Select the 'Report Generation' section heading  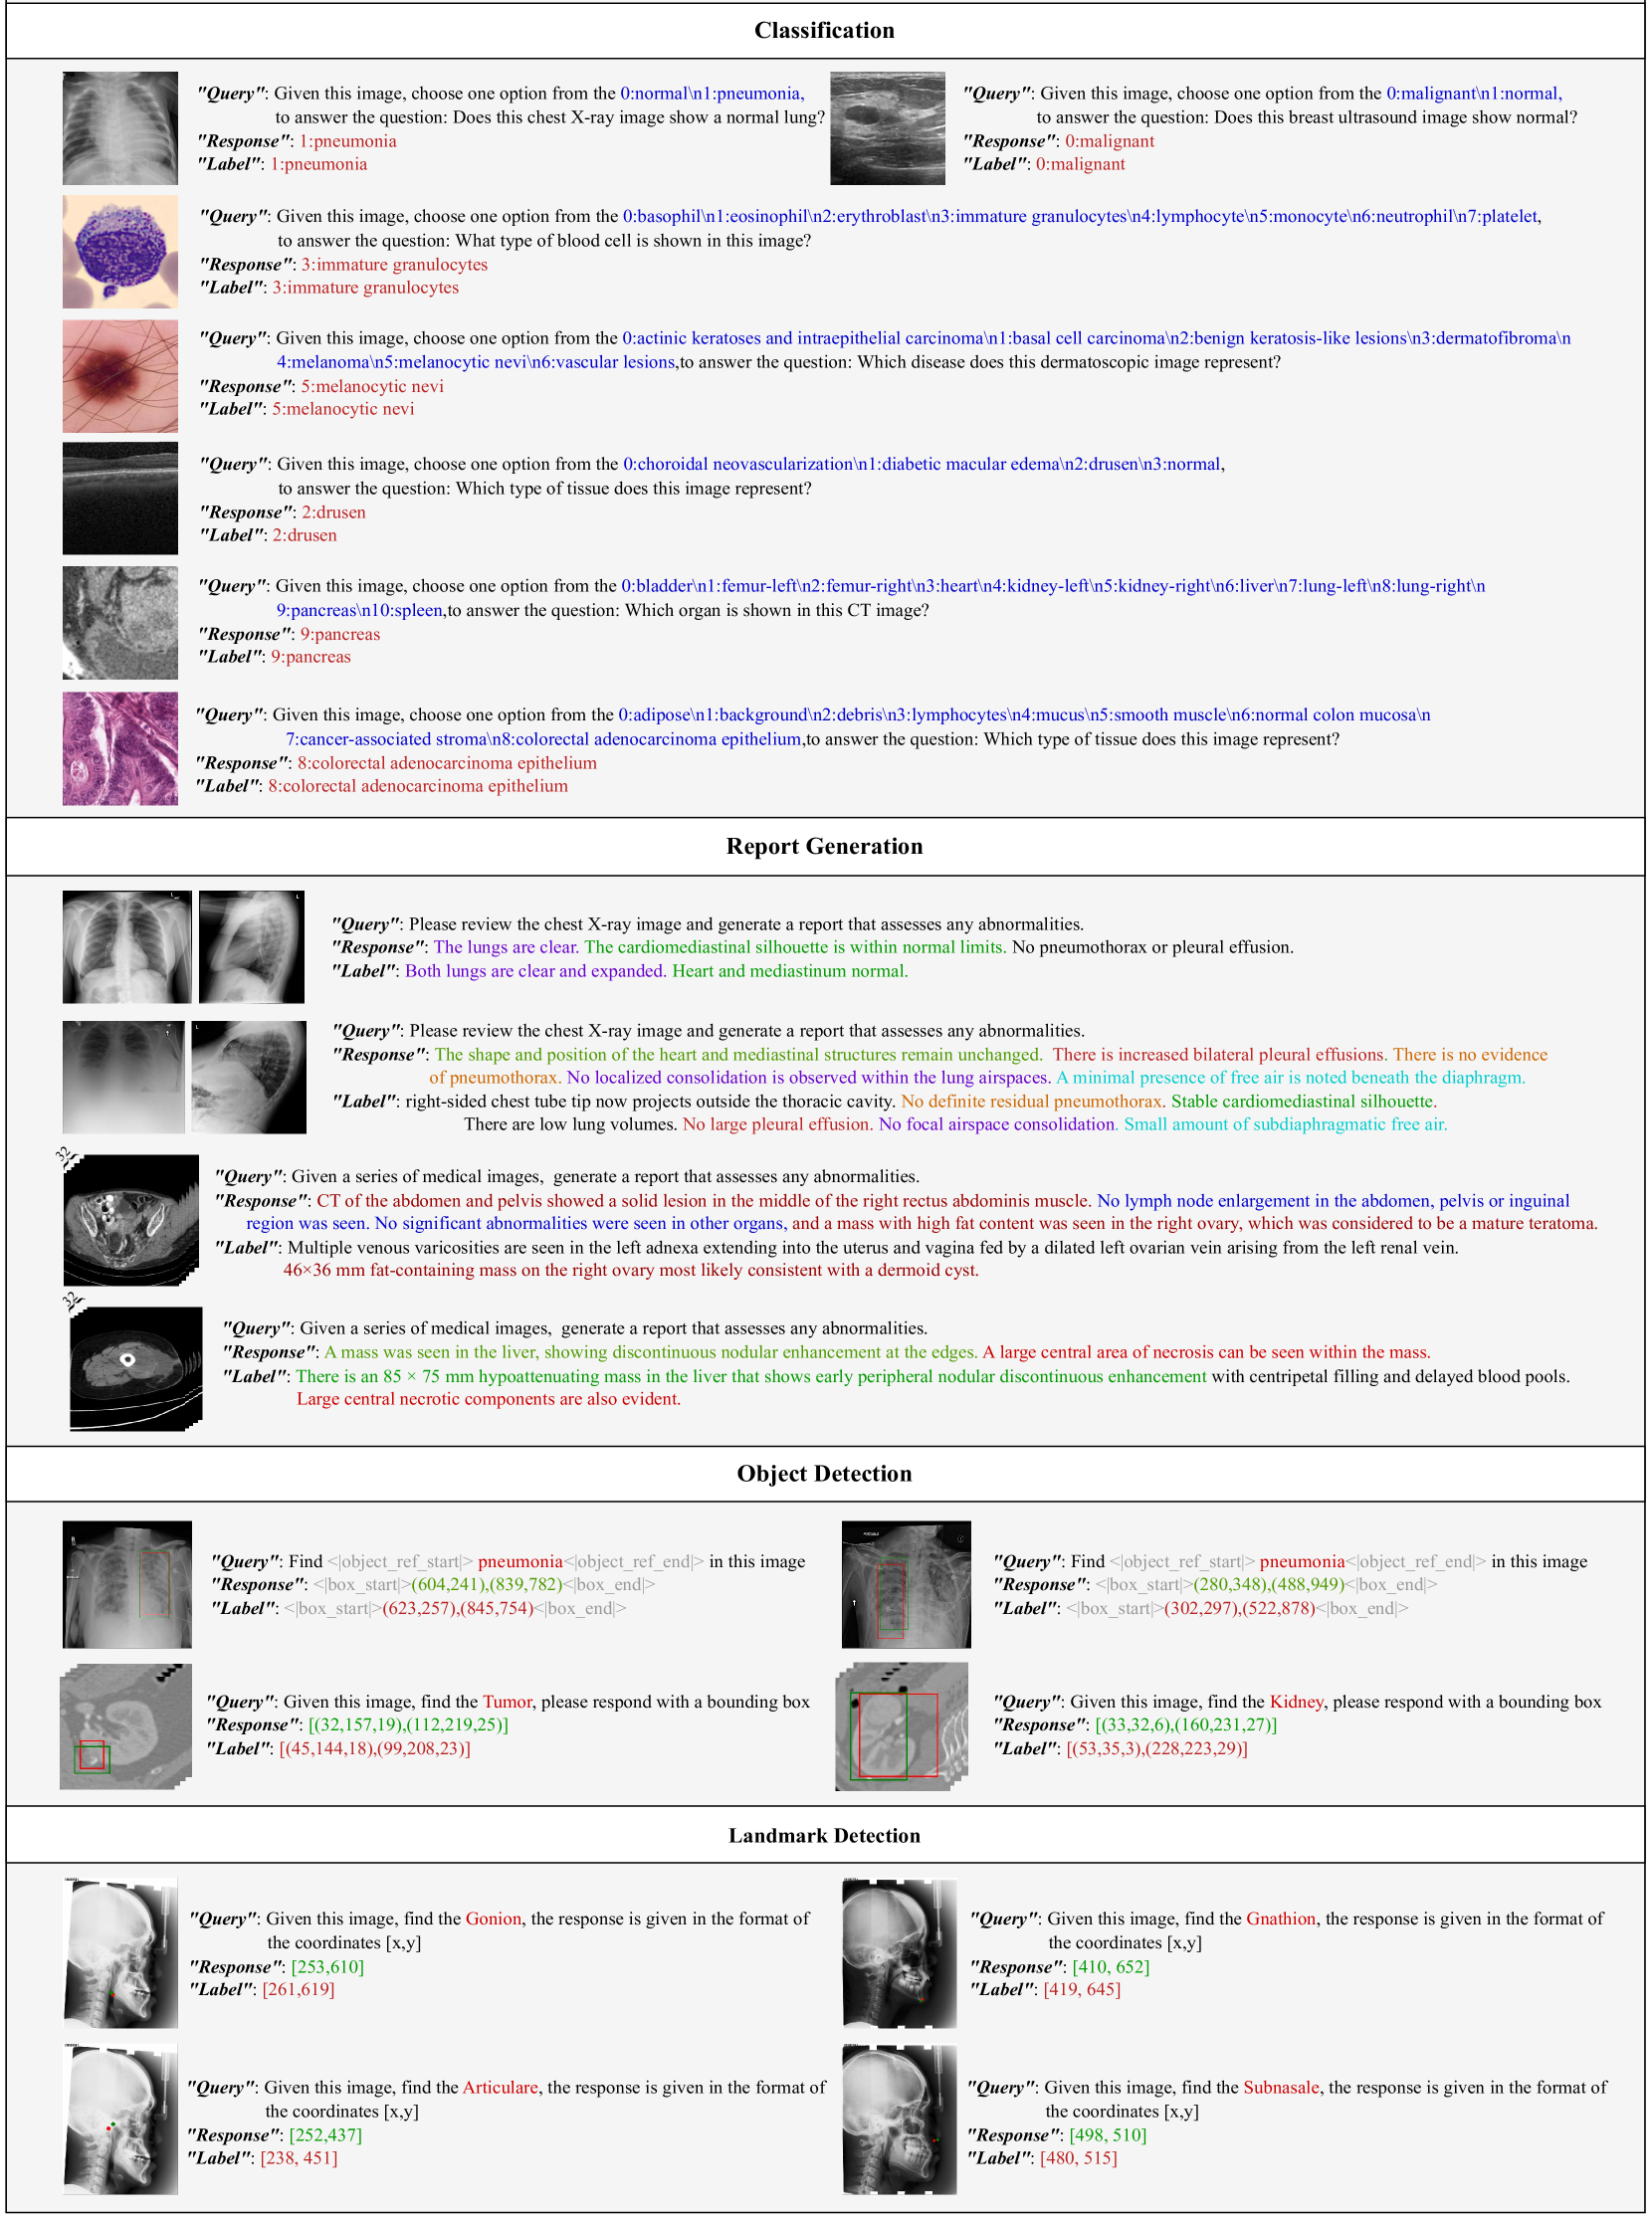coord(825,846)
